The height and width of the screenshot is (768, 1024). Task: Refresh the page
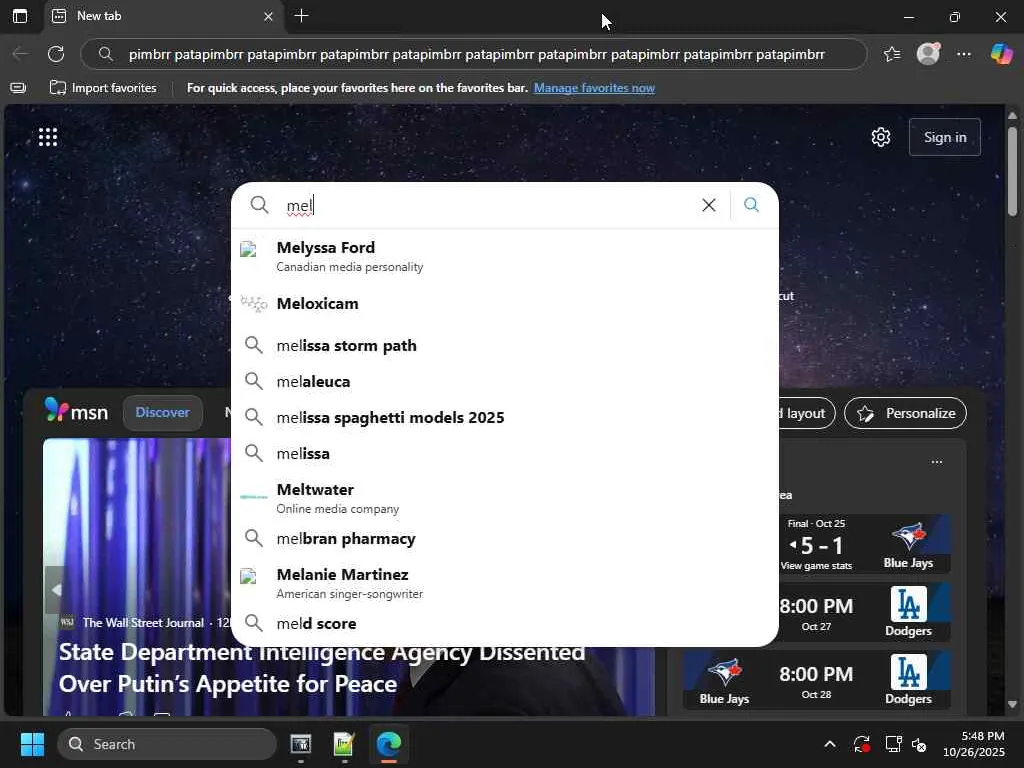56,54
